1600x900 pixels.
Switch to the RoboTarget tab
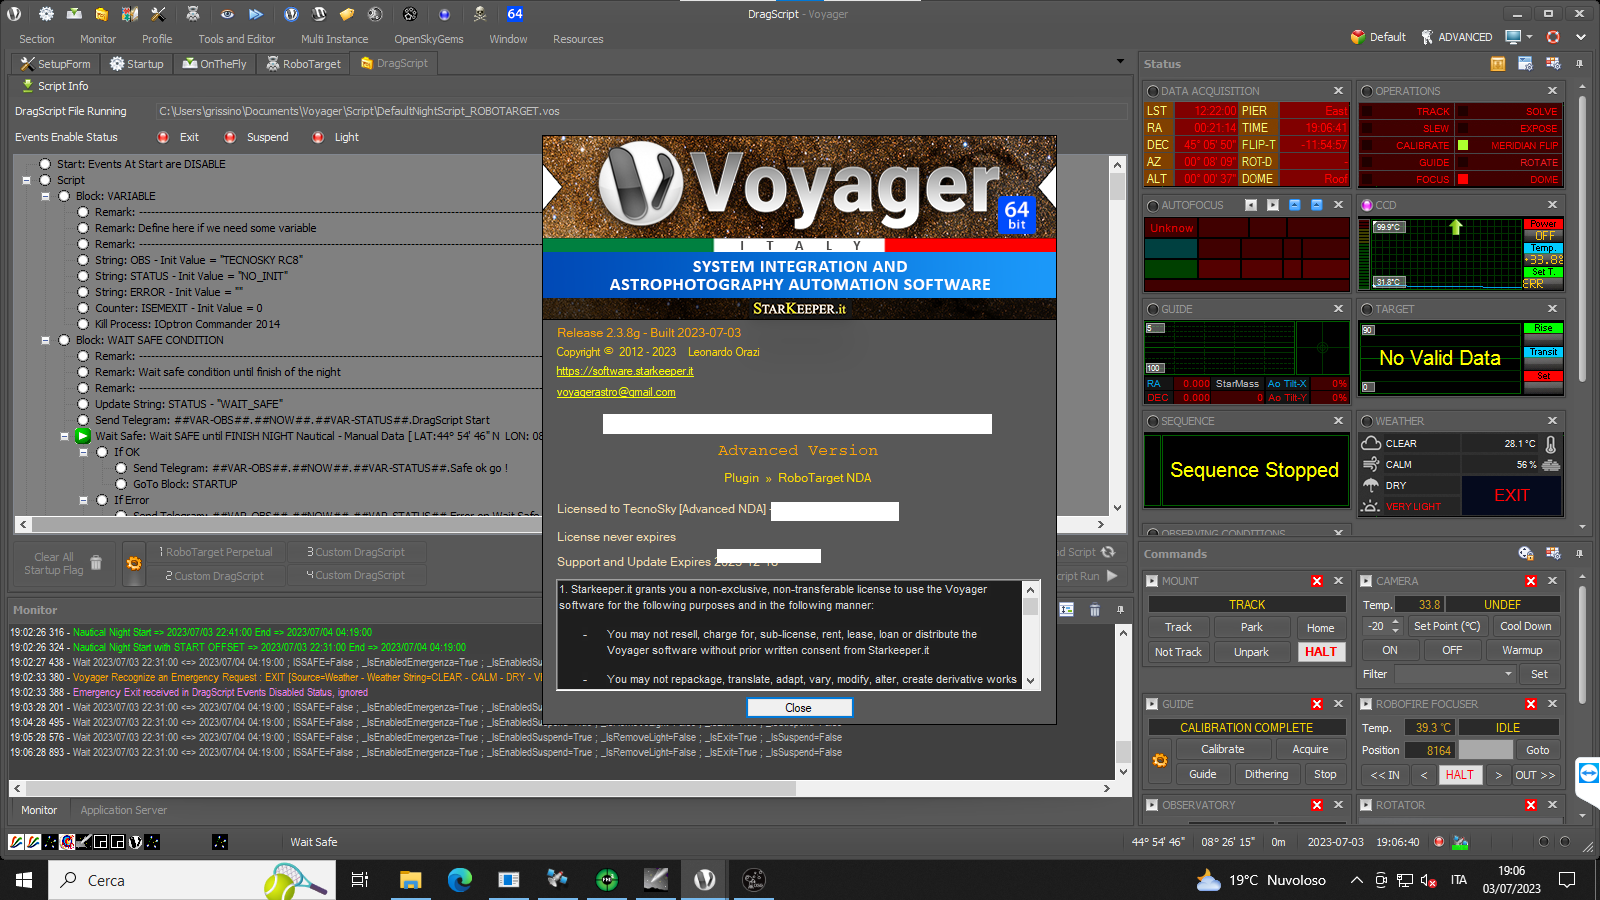(304, 63)
